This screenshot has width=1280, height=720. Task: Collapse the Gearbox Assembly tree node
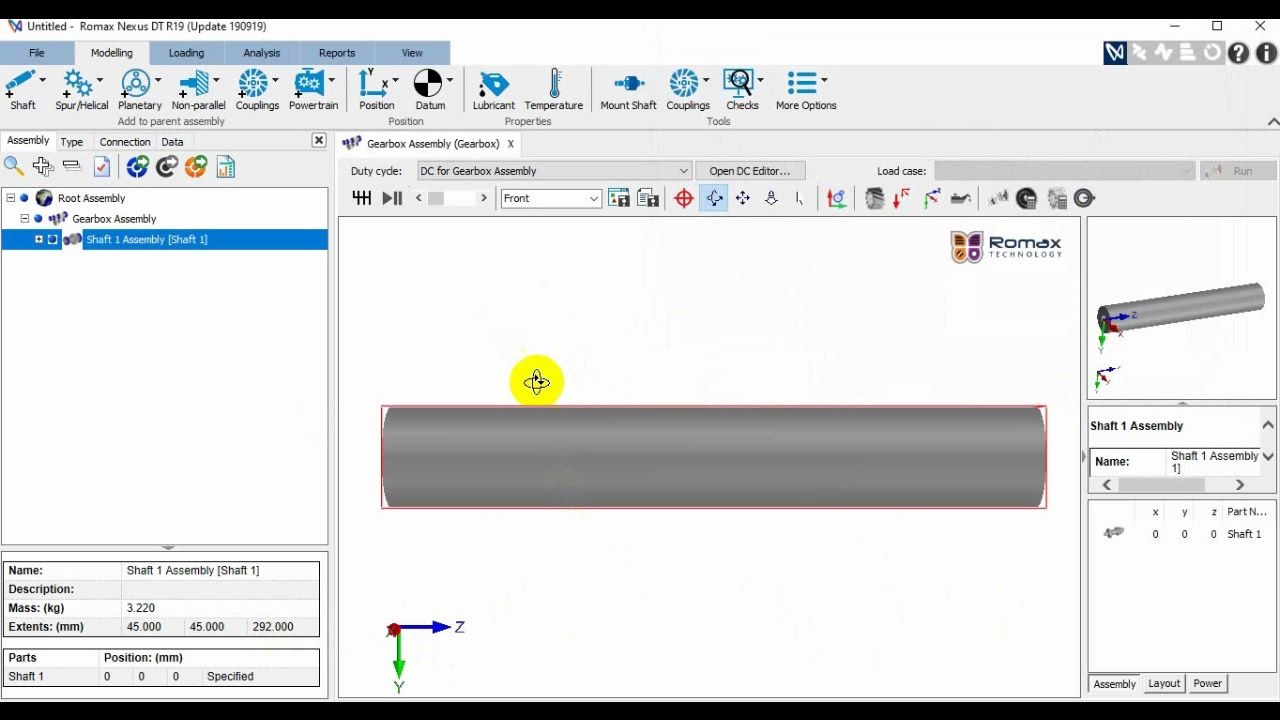point(25,218)
